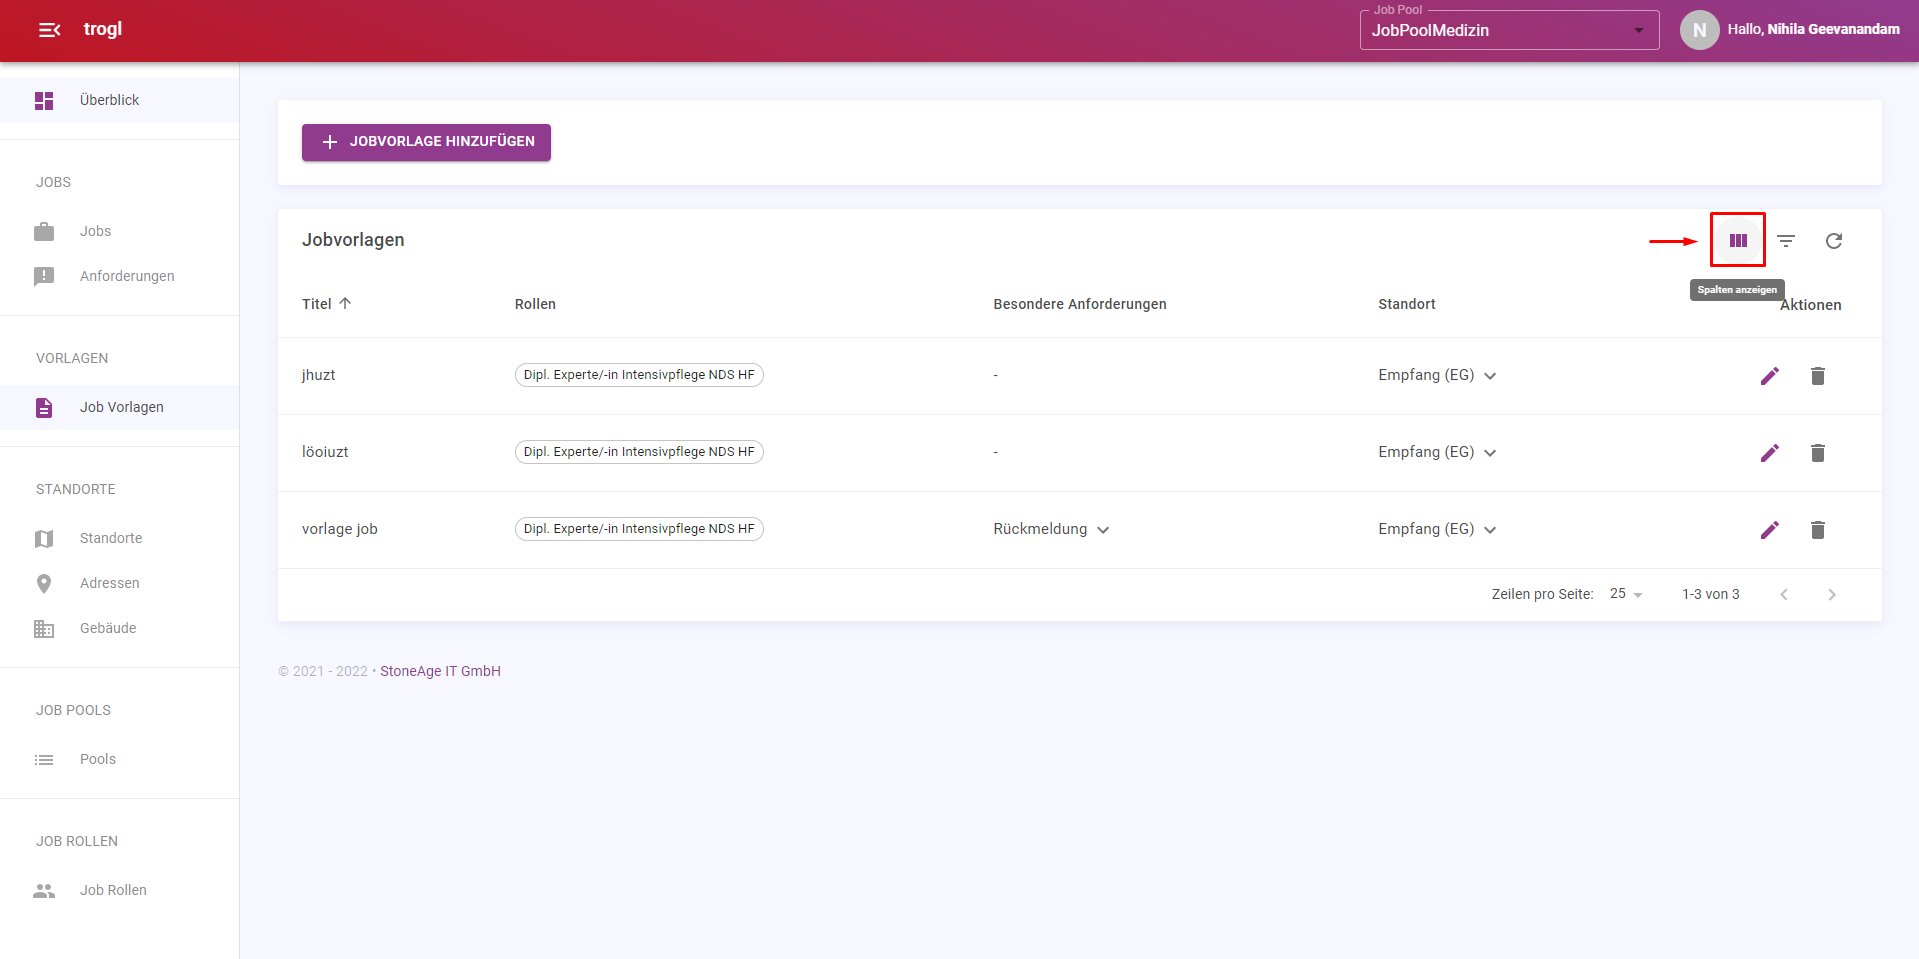Click the role chip in jhuzt row

tap(639, 375)
